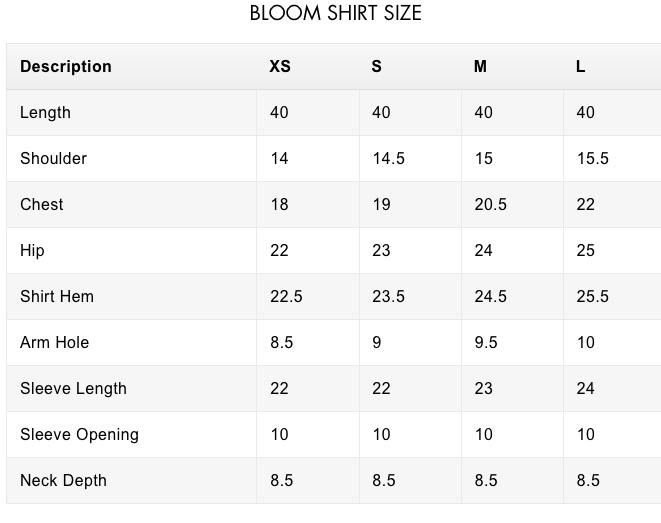
Task: Select the Shirt Hem value 22.5 for XS
Action: tap(286, 297)
